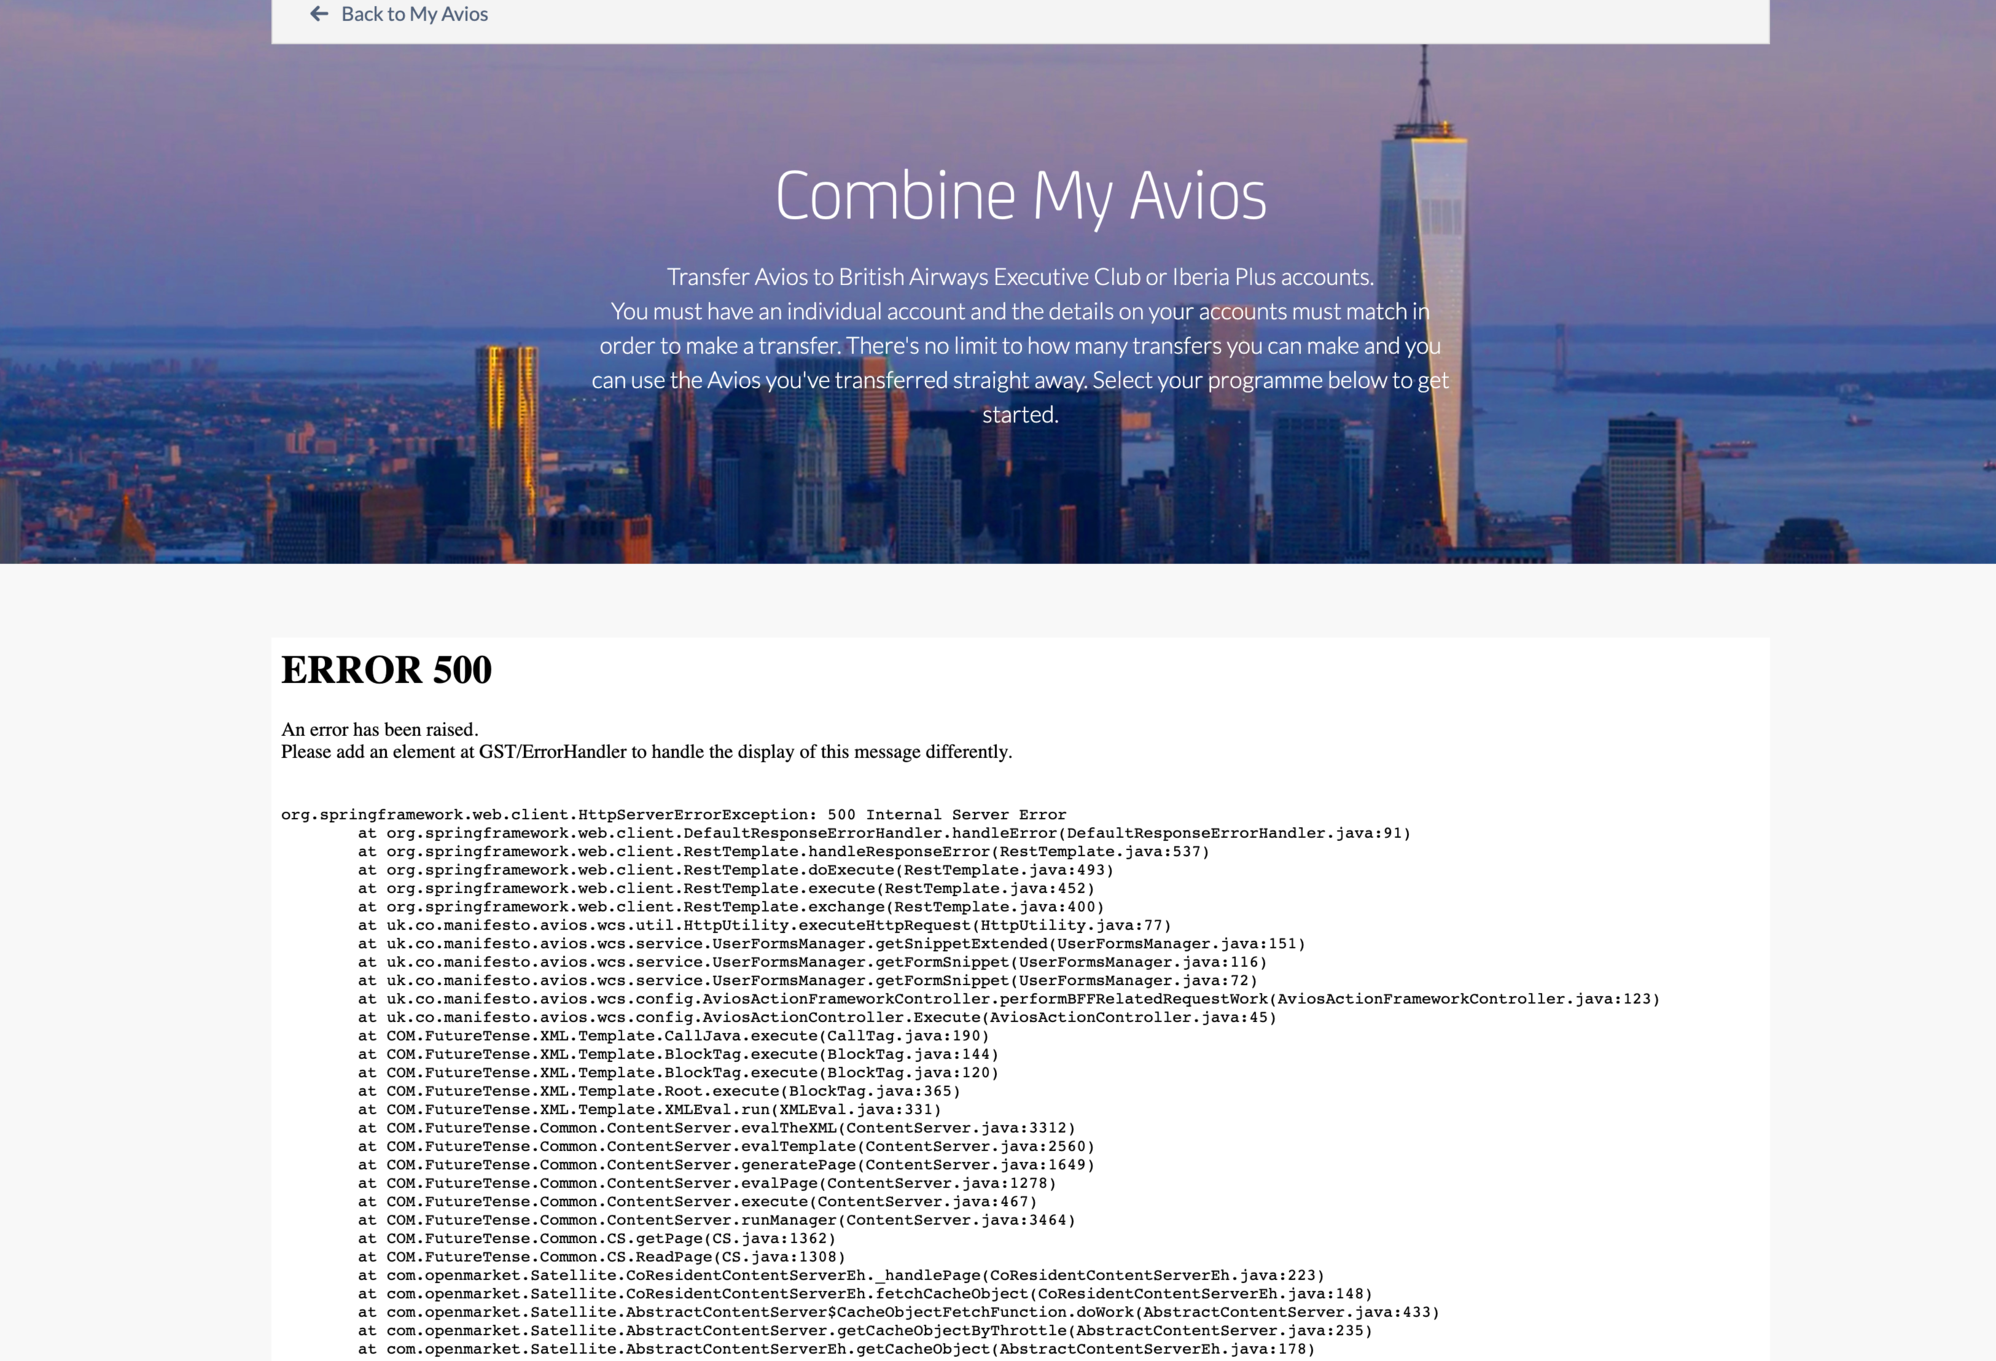Click the ContentServer.runManager stack line

tap(716, 1220)
